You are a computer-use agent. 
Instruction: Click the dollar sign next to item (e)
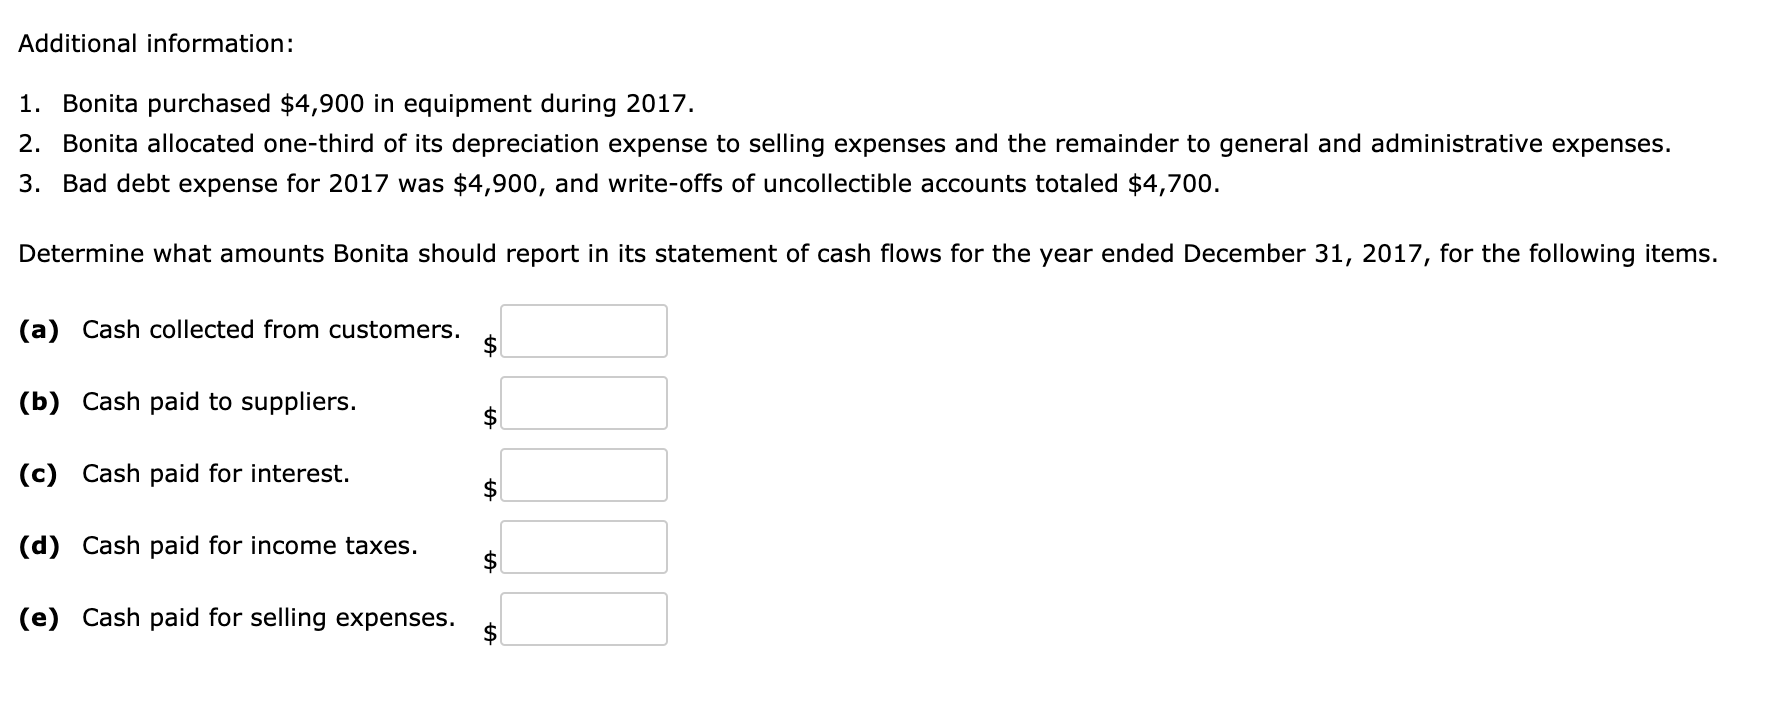[x=489, y=632]
